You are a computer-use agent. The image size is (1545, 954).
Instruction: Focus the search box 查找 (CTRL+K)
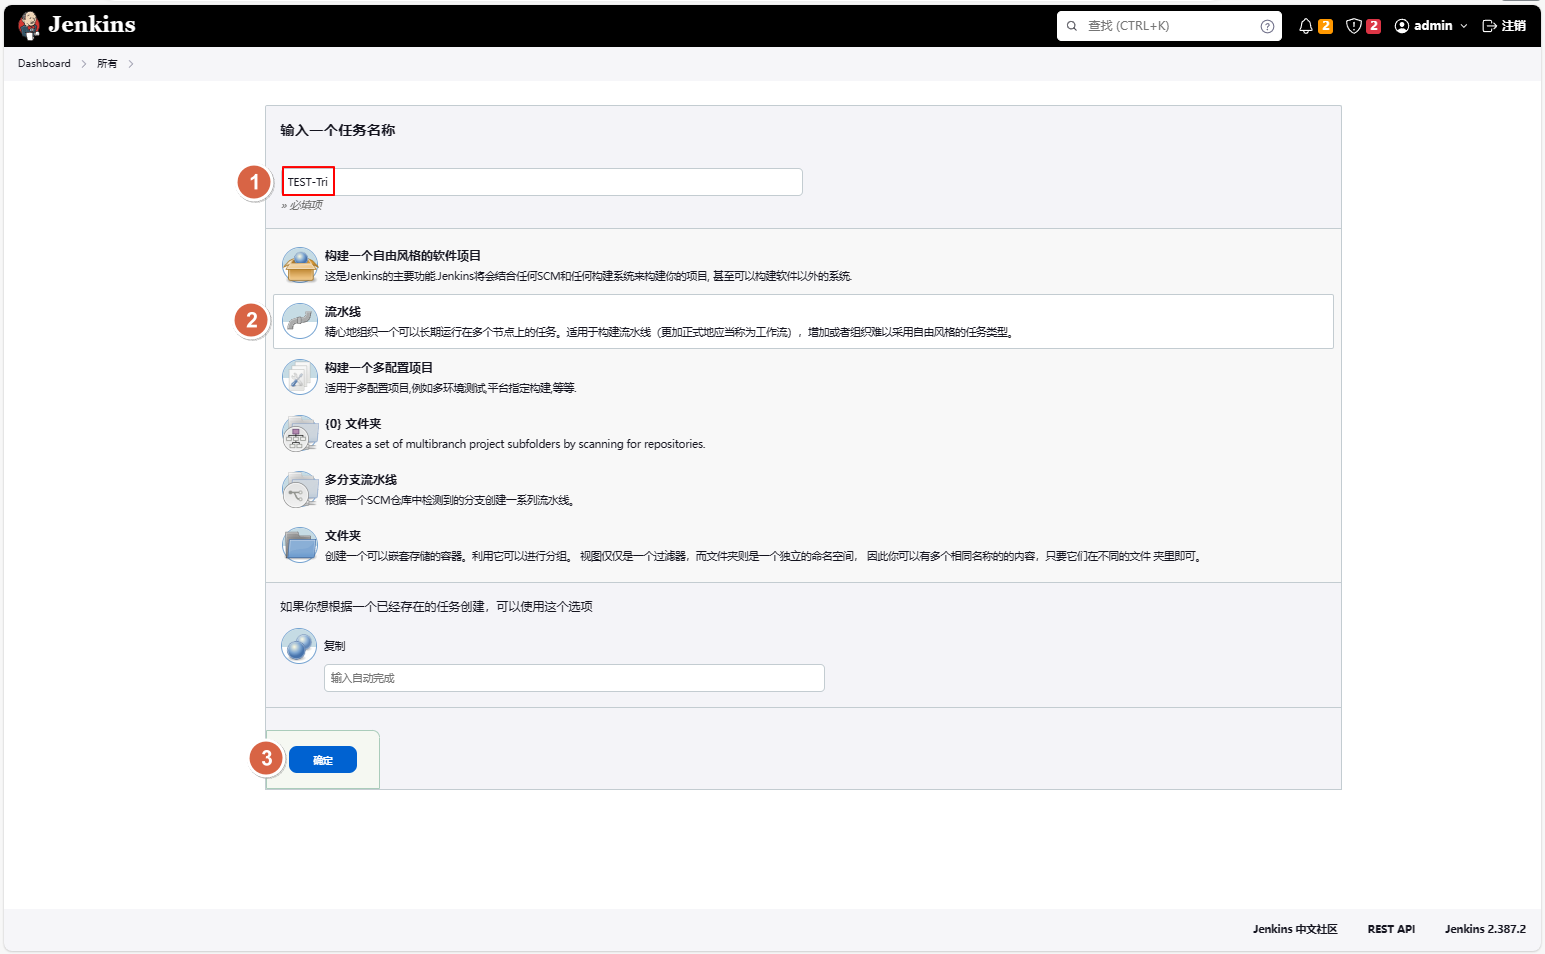pos(1169,26)
